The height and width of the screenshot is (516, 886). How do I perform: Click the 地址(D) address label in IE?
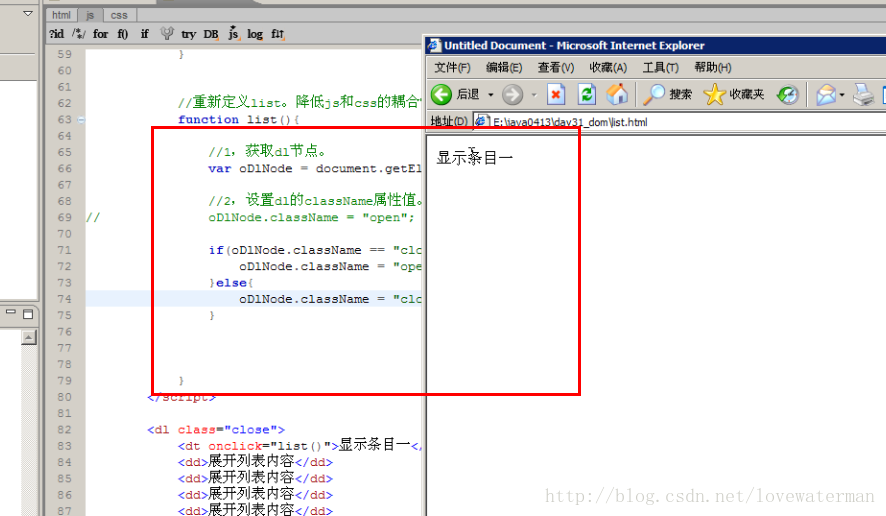(x=449, y=122)
